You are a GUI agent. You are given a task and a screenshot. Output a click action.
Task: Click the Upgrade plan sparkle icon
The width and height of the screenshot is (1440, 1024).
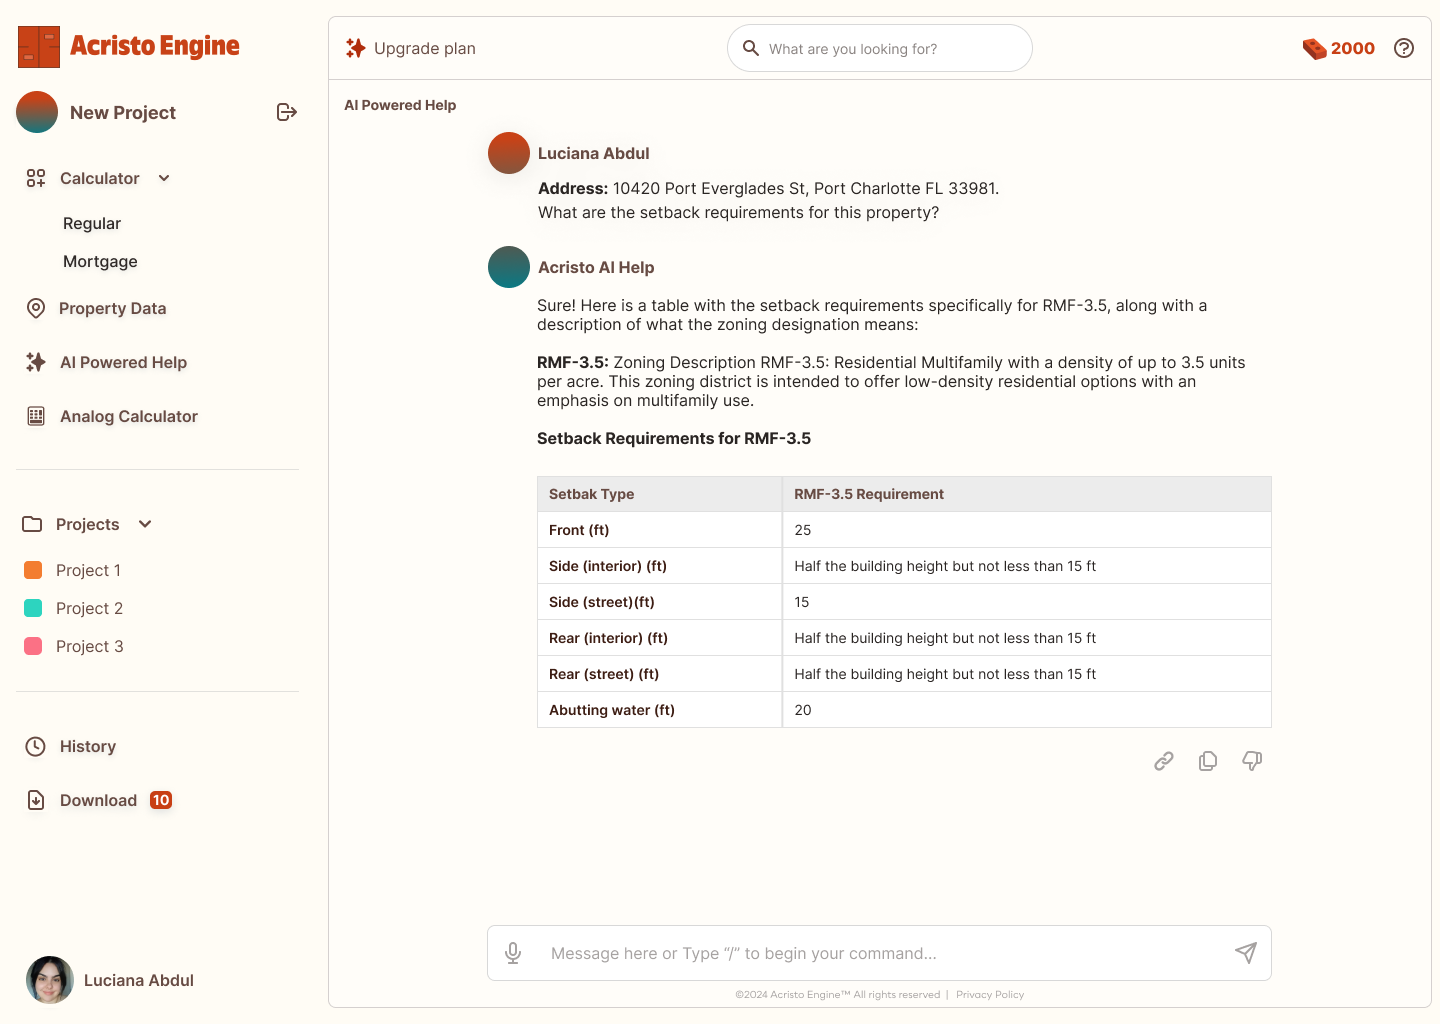coord(355,48)
